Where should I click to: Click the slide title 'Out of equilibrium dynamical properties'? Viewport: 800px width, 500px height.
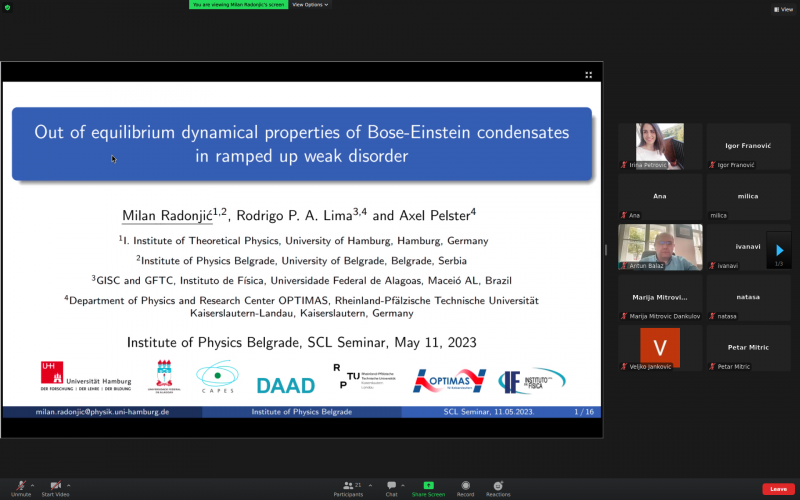tap(302, 144)
